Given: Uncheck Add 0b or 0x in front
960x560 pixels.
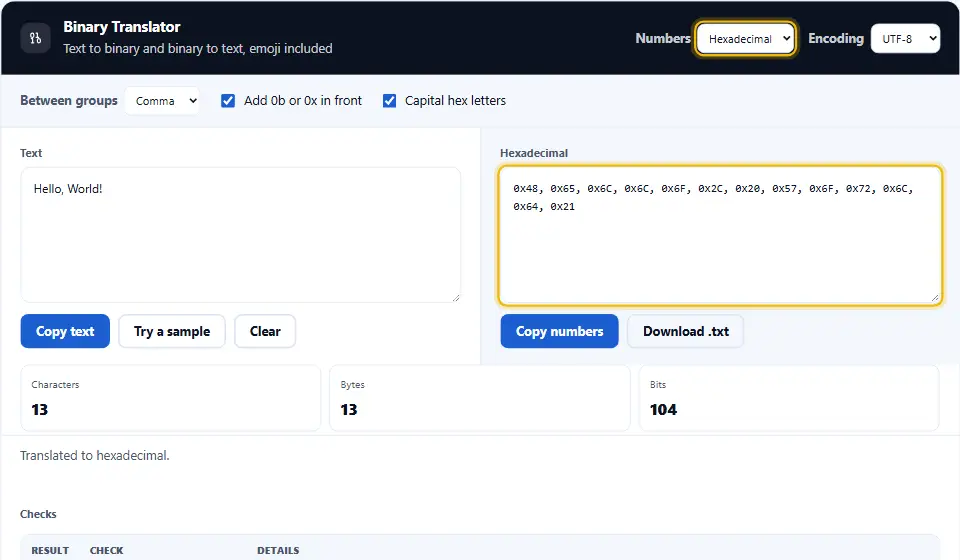Looking at the screenshot, I should [228, 101].
